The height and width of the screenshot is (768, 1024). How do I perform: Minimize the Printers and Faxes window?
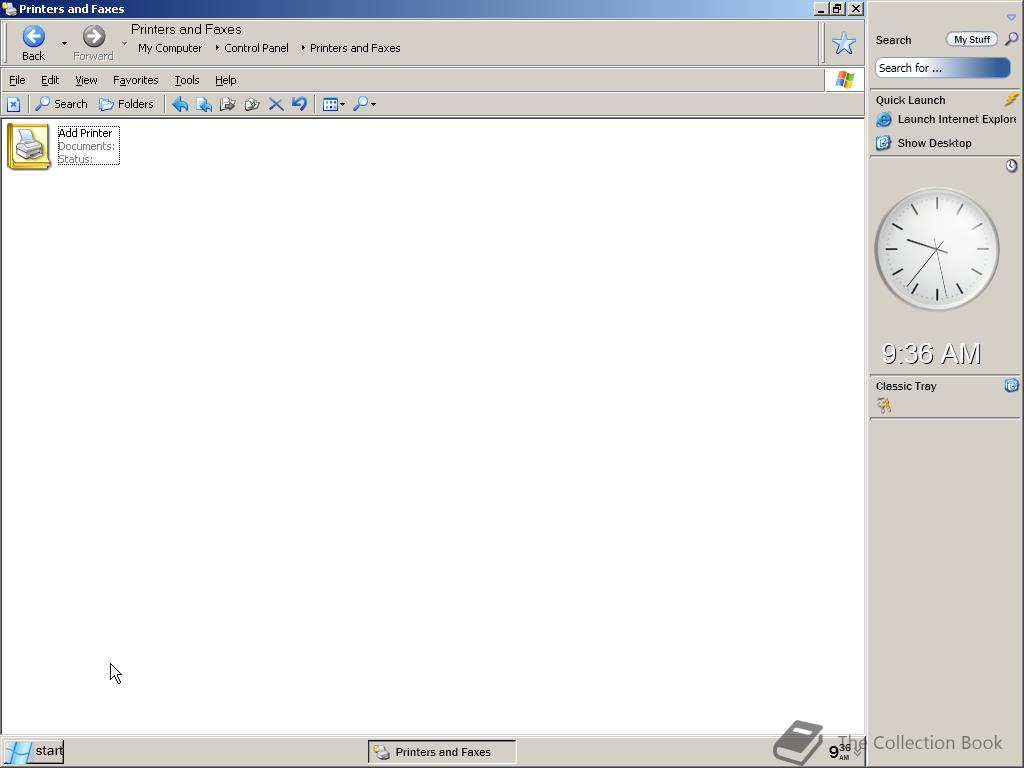pos(822,9)
